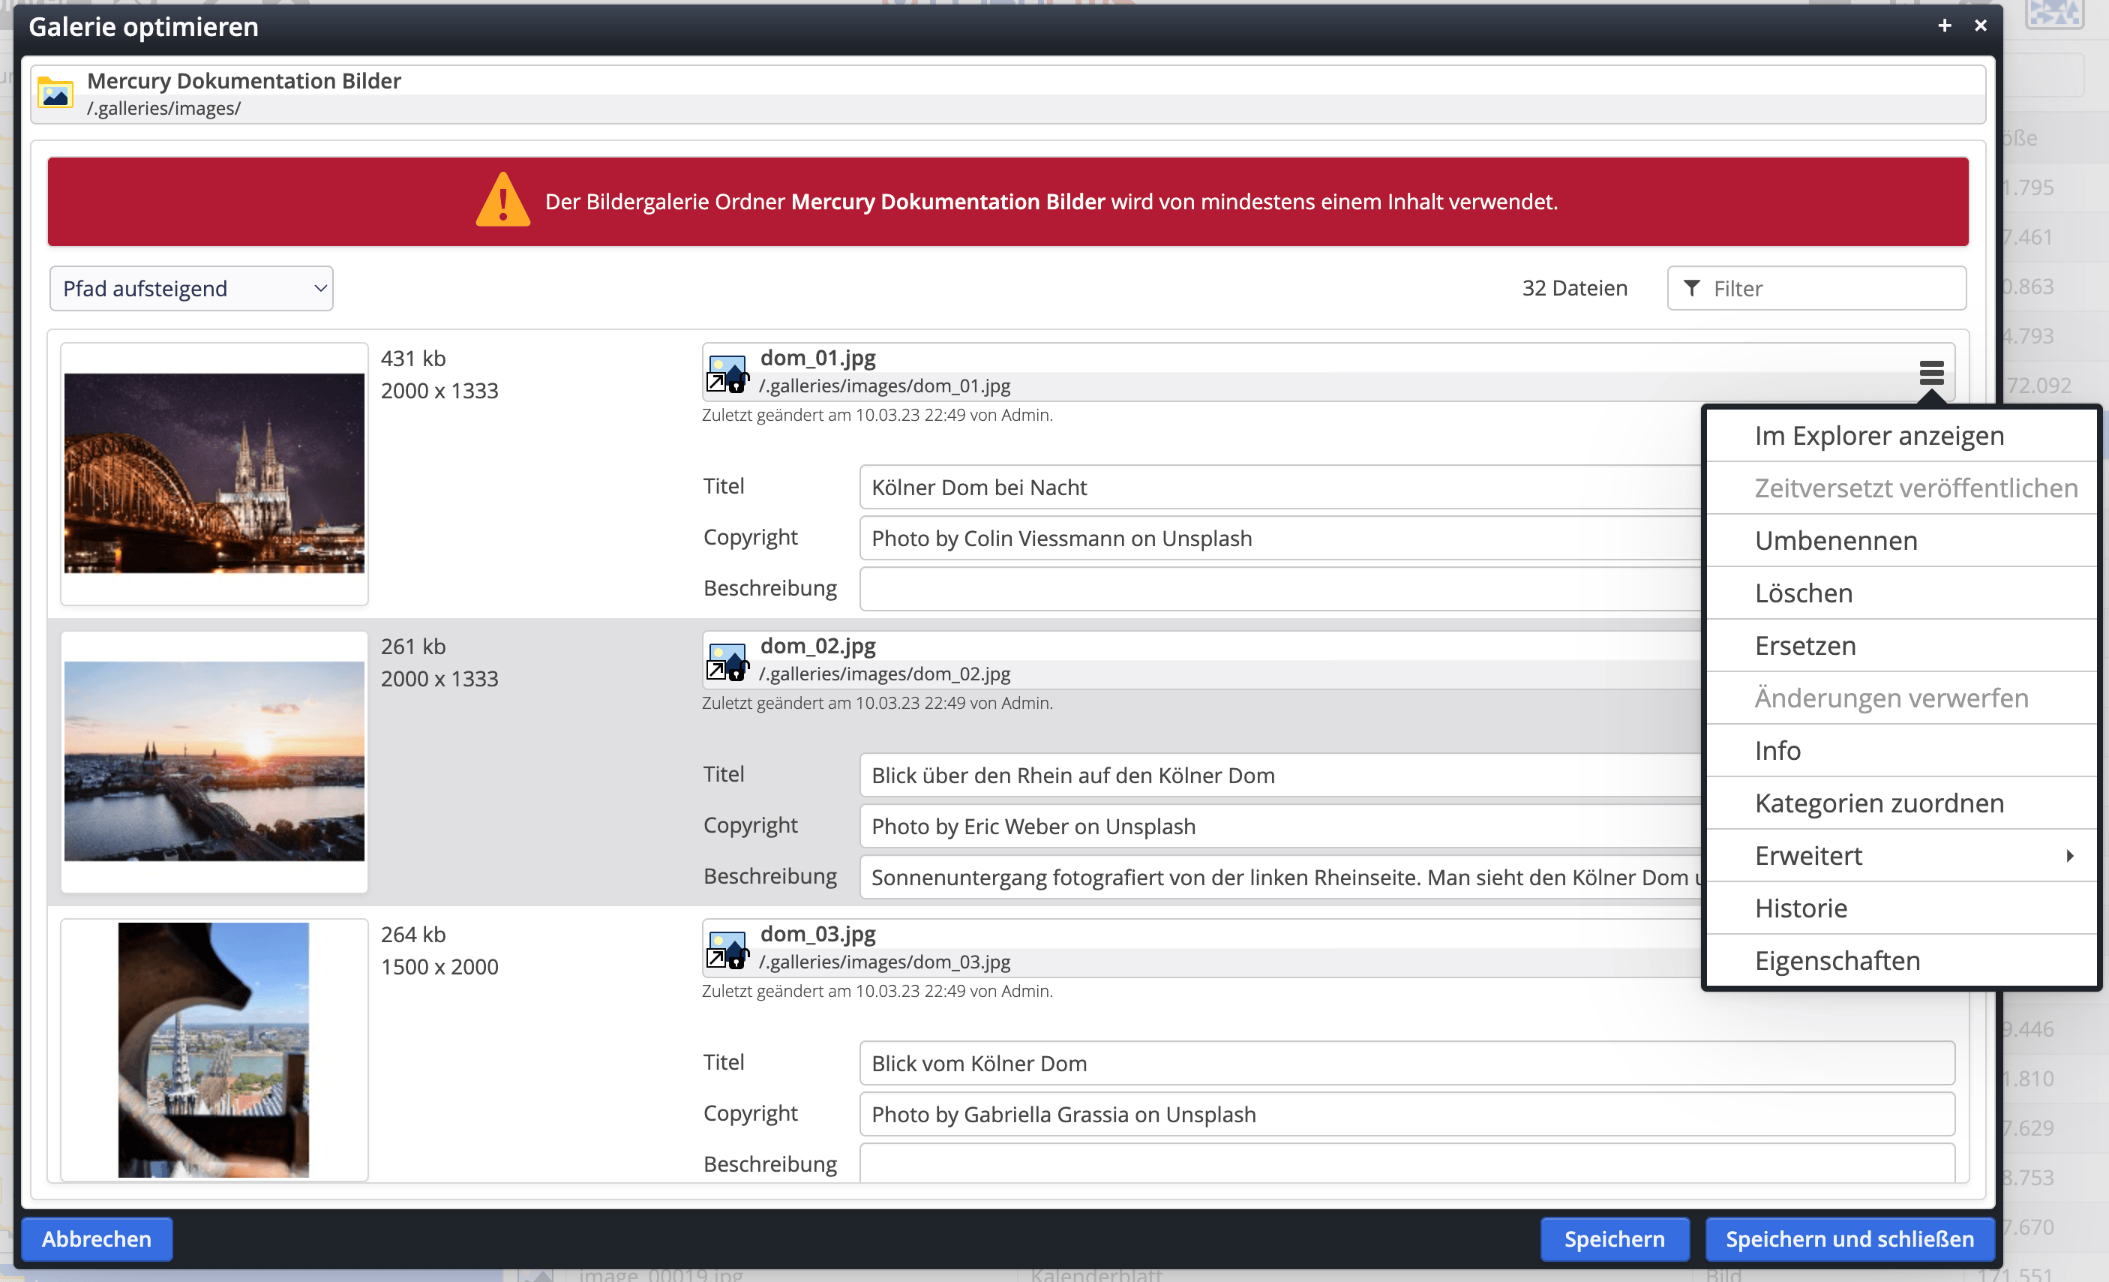Image resolution: width=2109 pixels, height=1282 pixels.
Task: Choose 'Löschen' from the context menu
Action: pyautogui.click(x=1804, y=593)
